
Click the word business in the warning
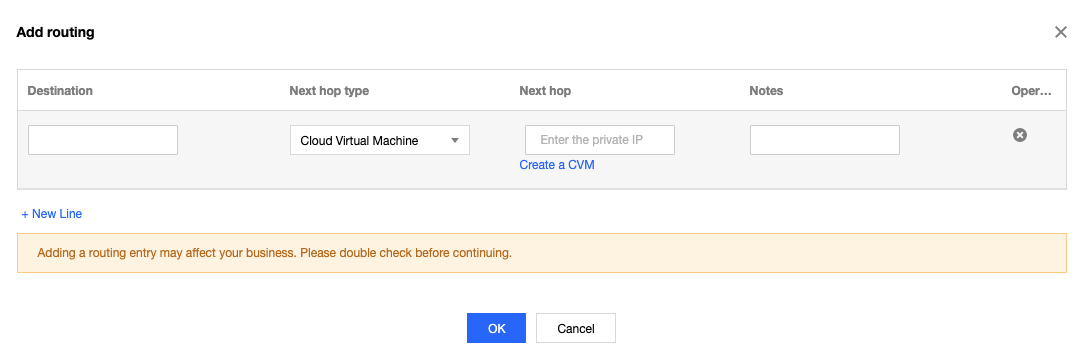pyautogui.click(x=273, y=253)
